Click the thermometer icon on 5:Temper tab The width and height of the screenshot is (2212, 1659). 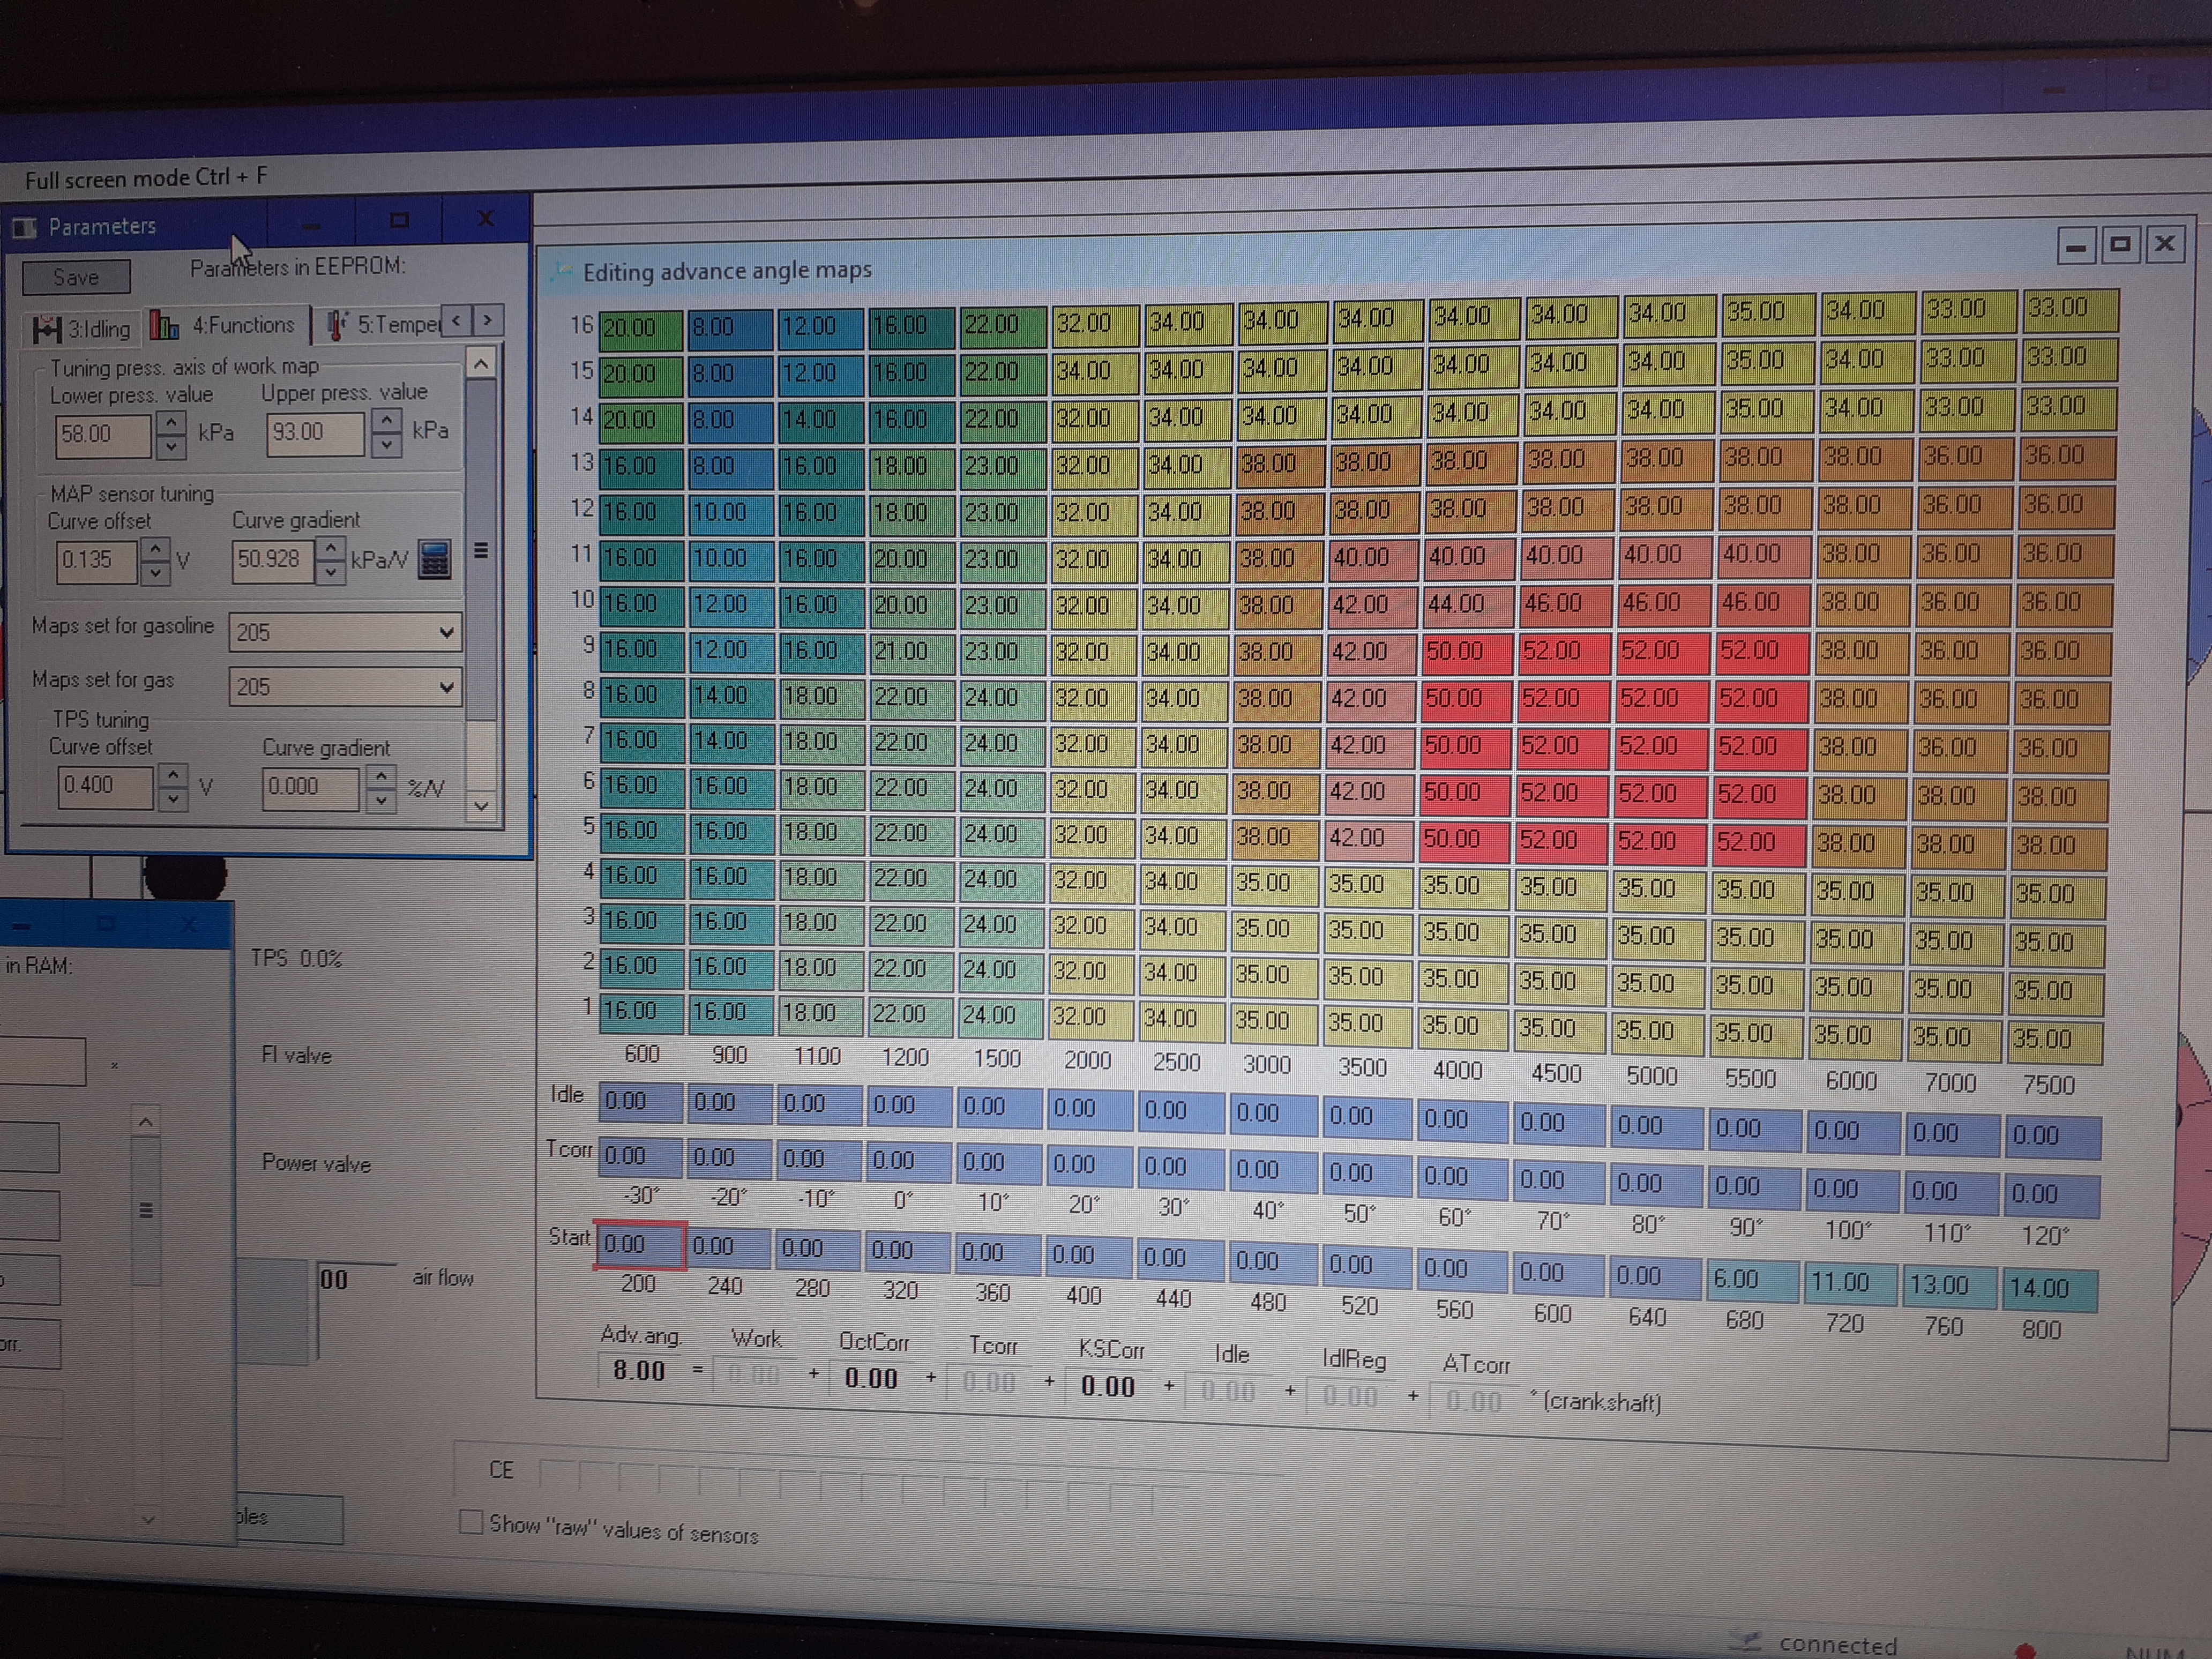click(x=337, y=325)
